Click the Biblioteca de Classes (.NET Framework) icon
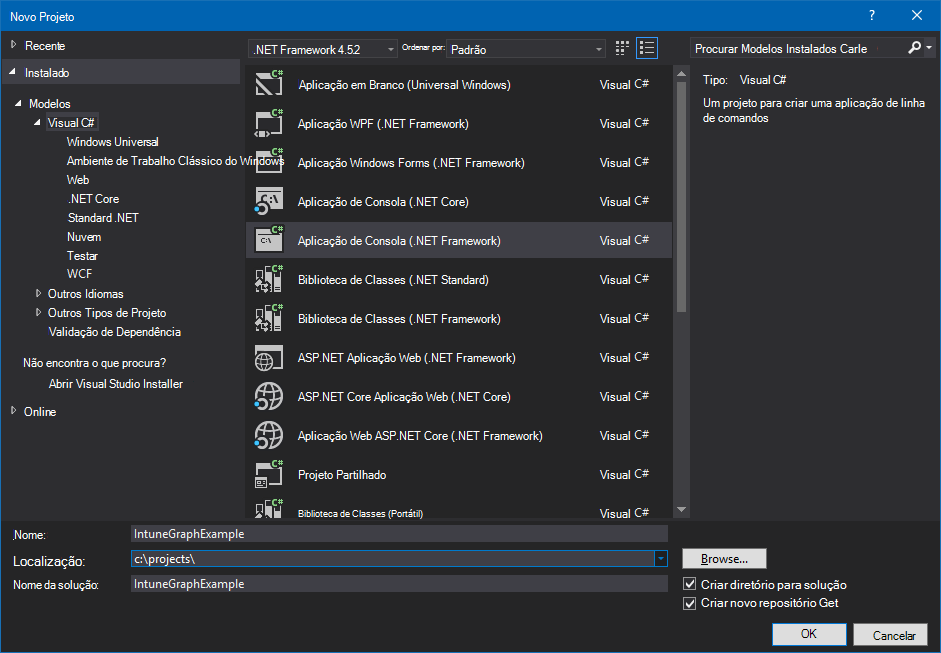 click(x=269, y=318)
